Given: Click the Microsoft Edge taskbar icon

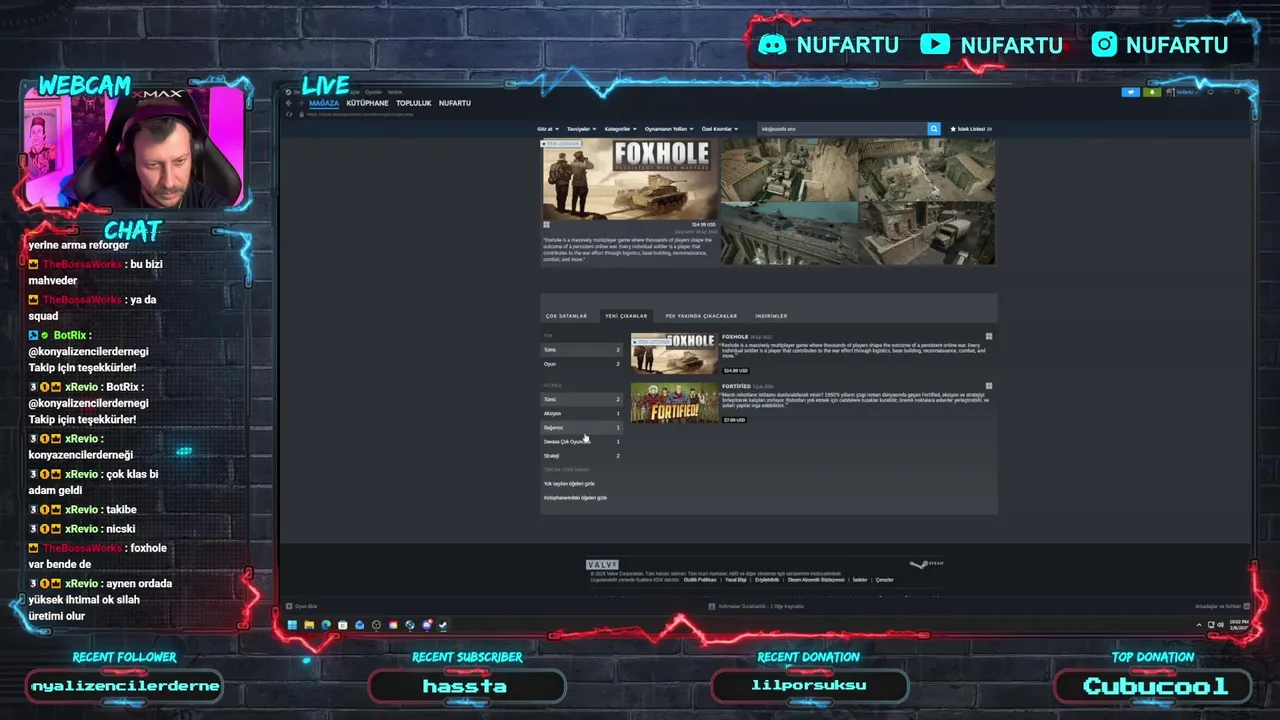Looking at the screenshot, I should coord(326,625).
